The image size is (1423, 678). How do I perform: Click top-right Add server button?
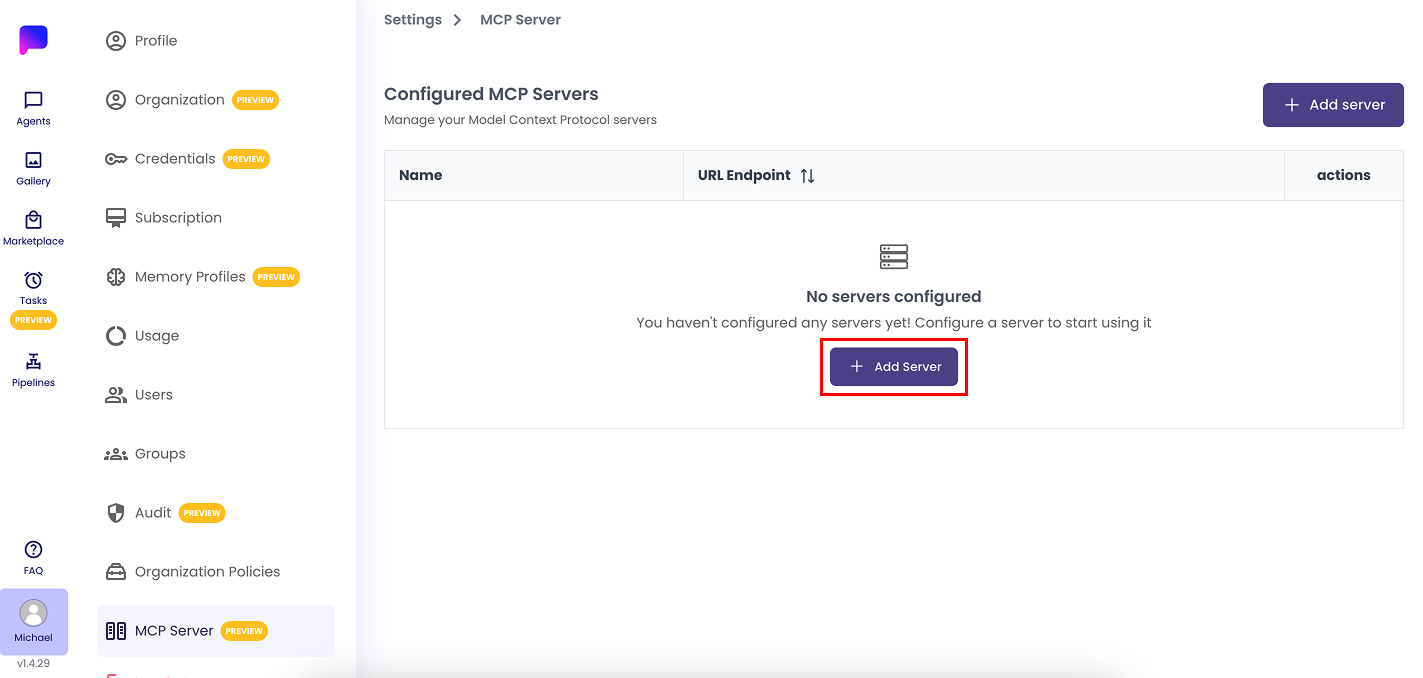click(1333, 105)
